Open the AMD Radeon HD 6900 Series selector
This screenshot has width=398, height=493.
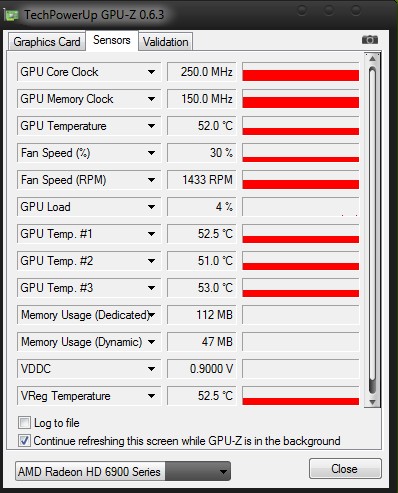[123, 471]
